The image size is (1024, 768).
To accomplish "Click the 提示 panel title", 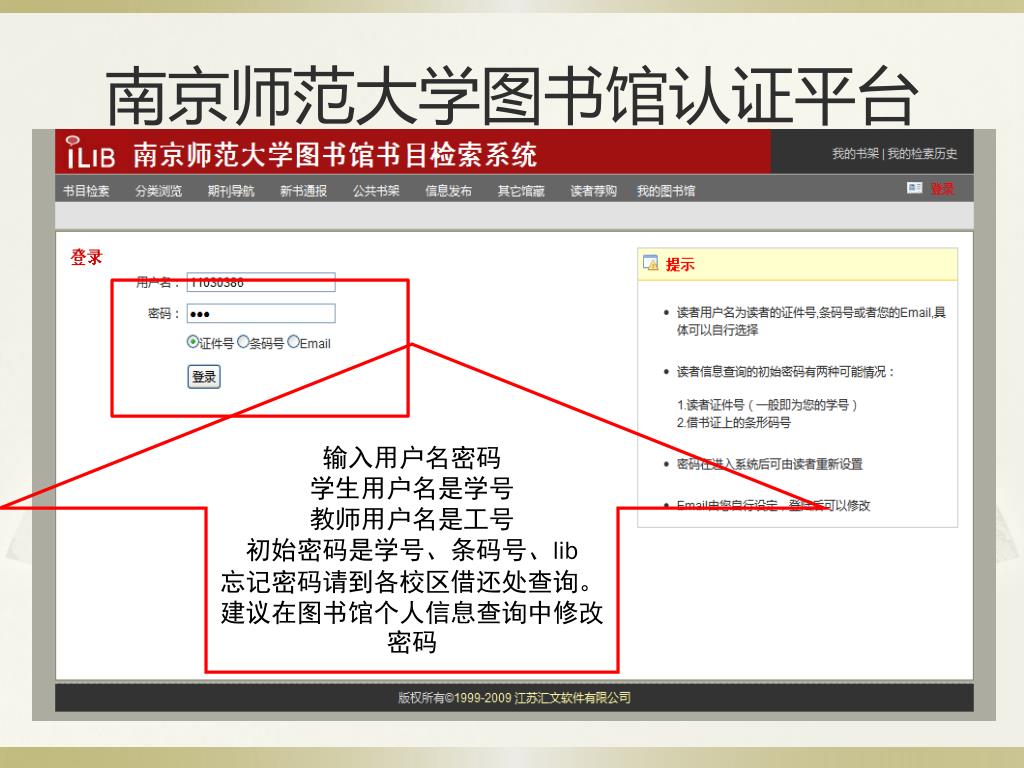I will click(x=680, y=264).
